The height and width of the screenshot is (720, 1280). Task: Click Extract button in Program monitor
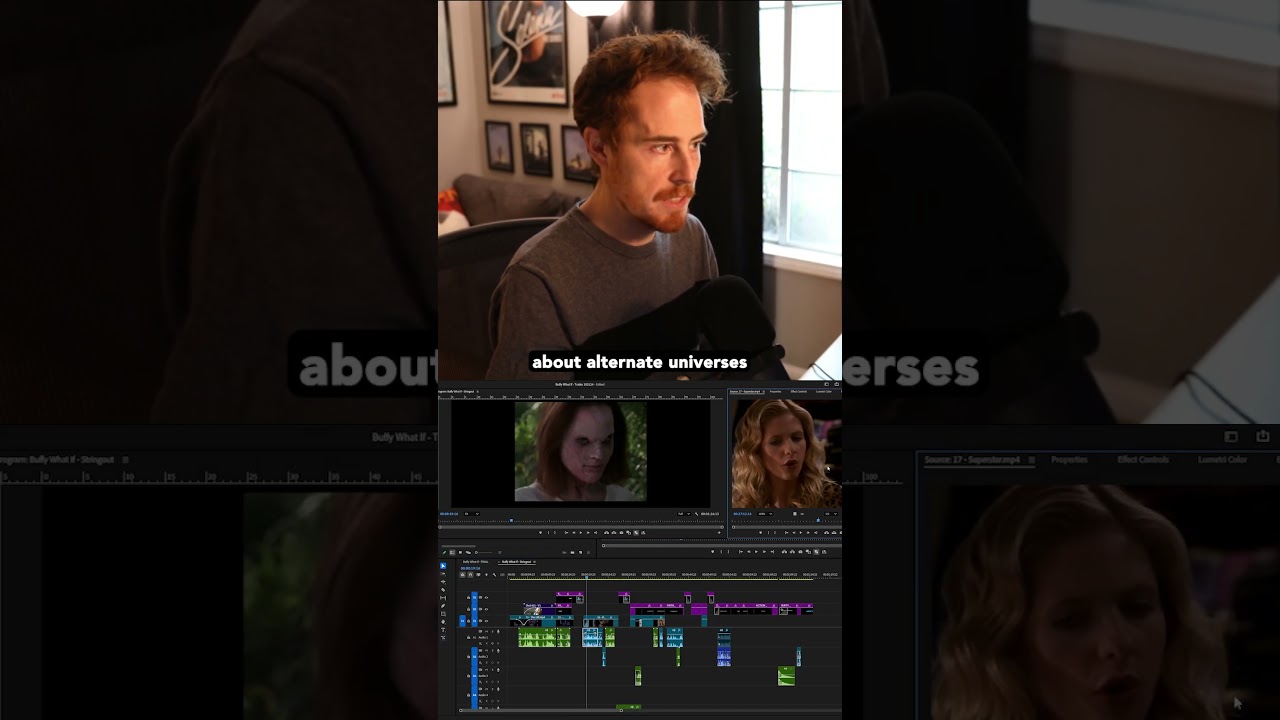[x=613, y=533]
